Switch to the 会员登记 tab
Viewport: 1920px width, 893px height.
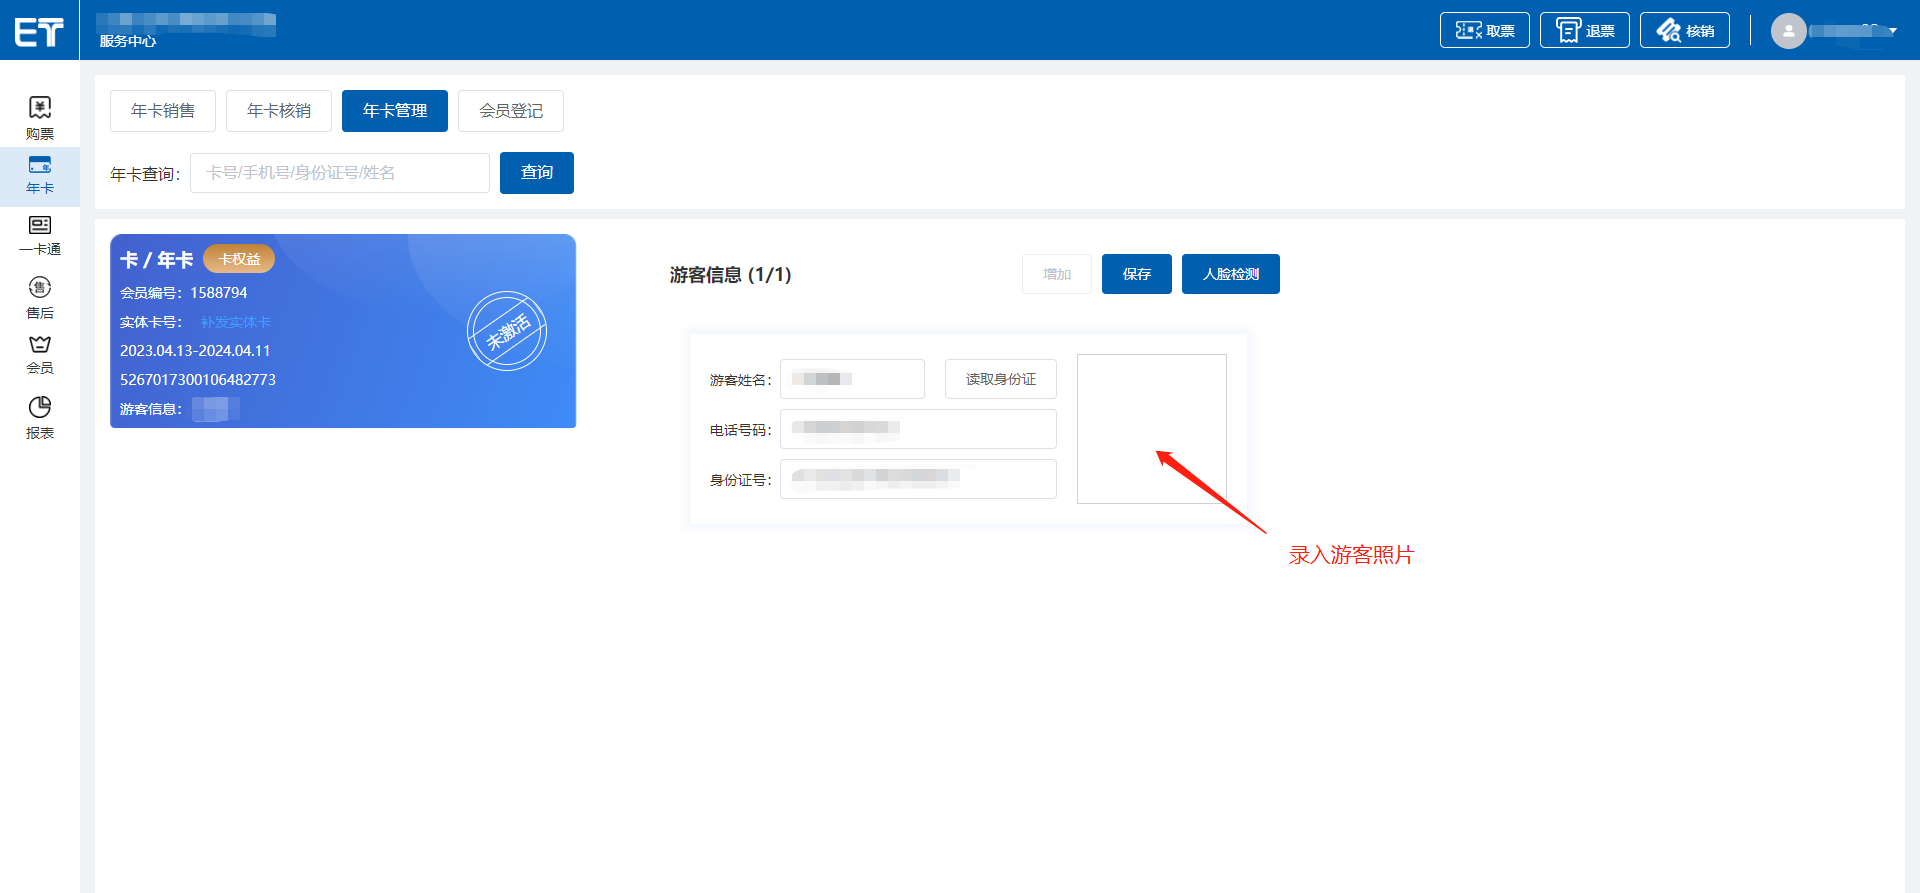510,111
